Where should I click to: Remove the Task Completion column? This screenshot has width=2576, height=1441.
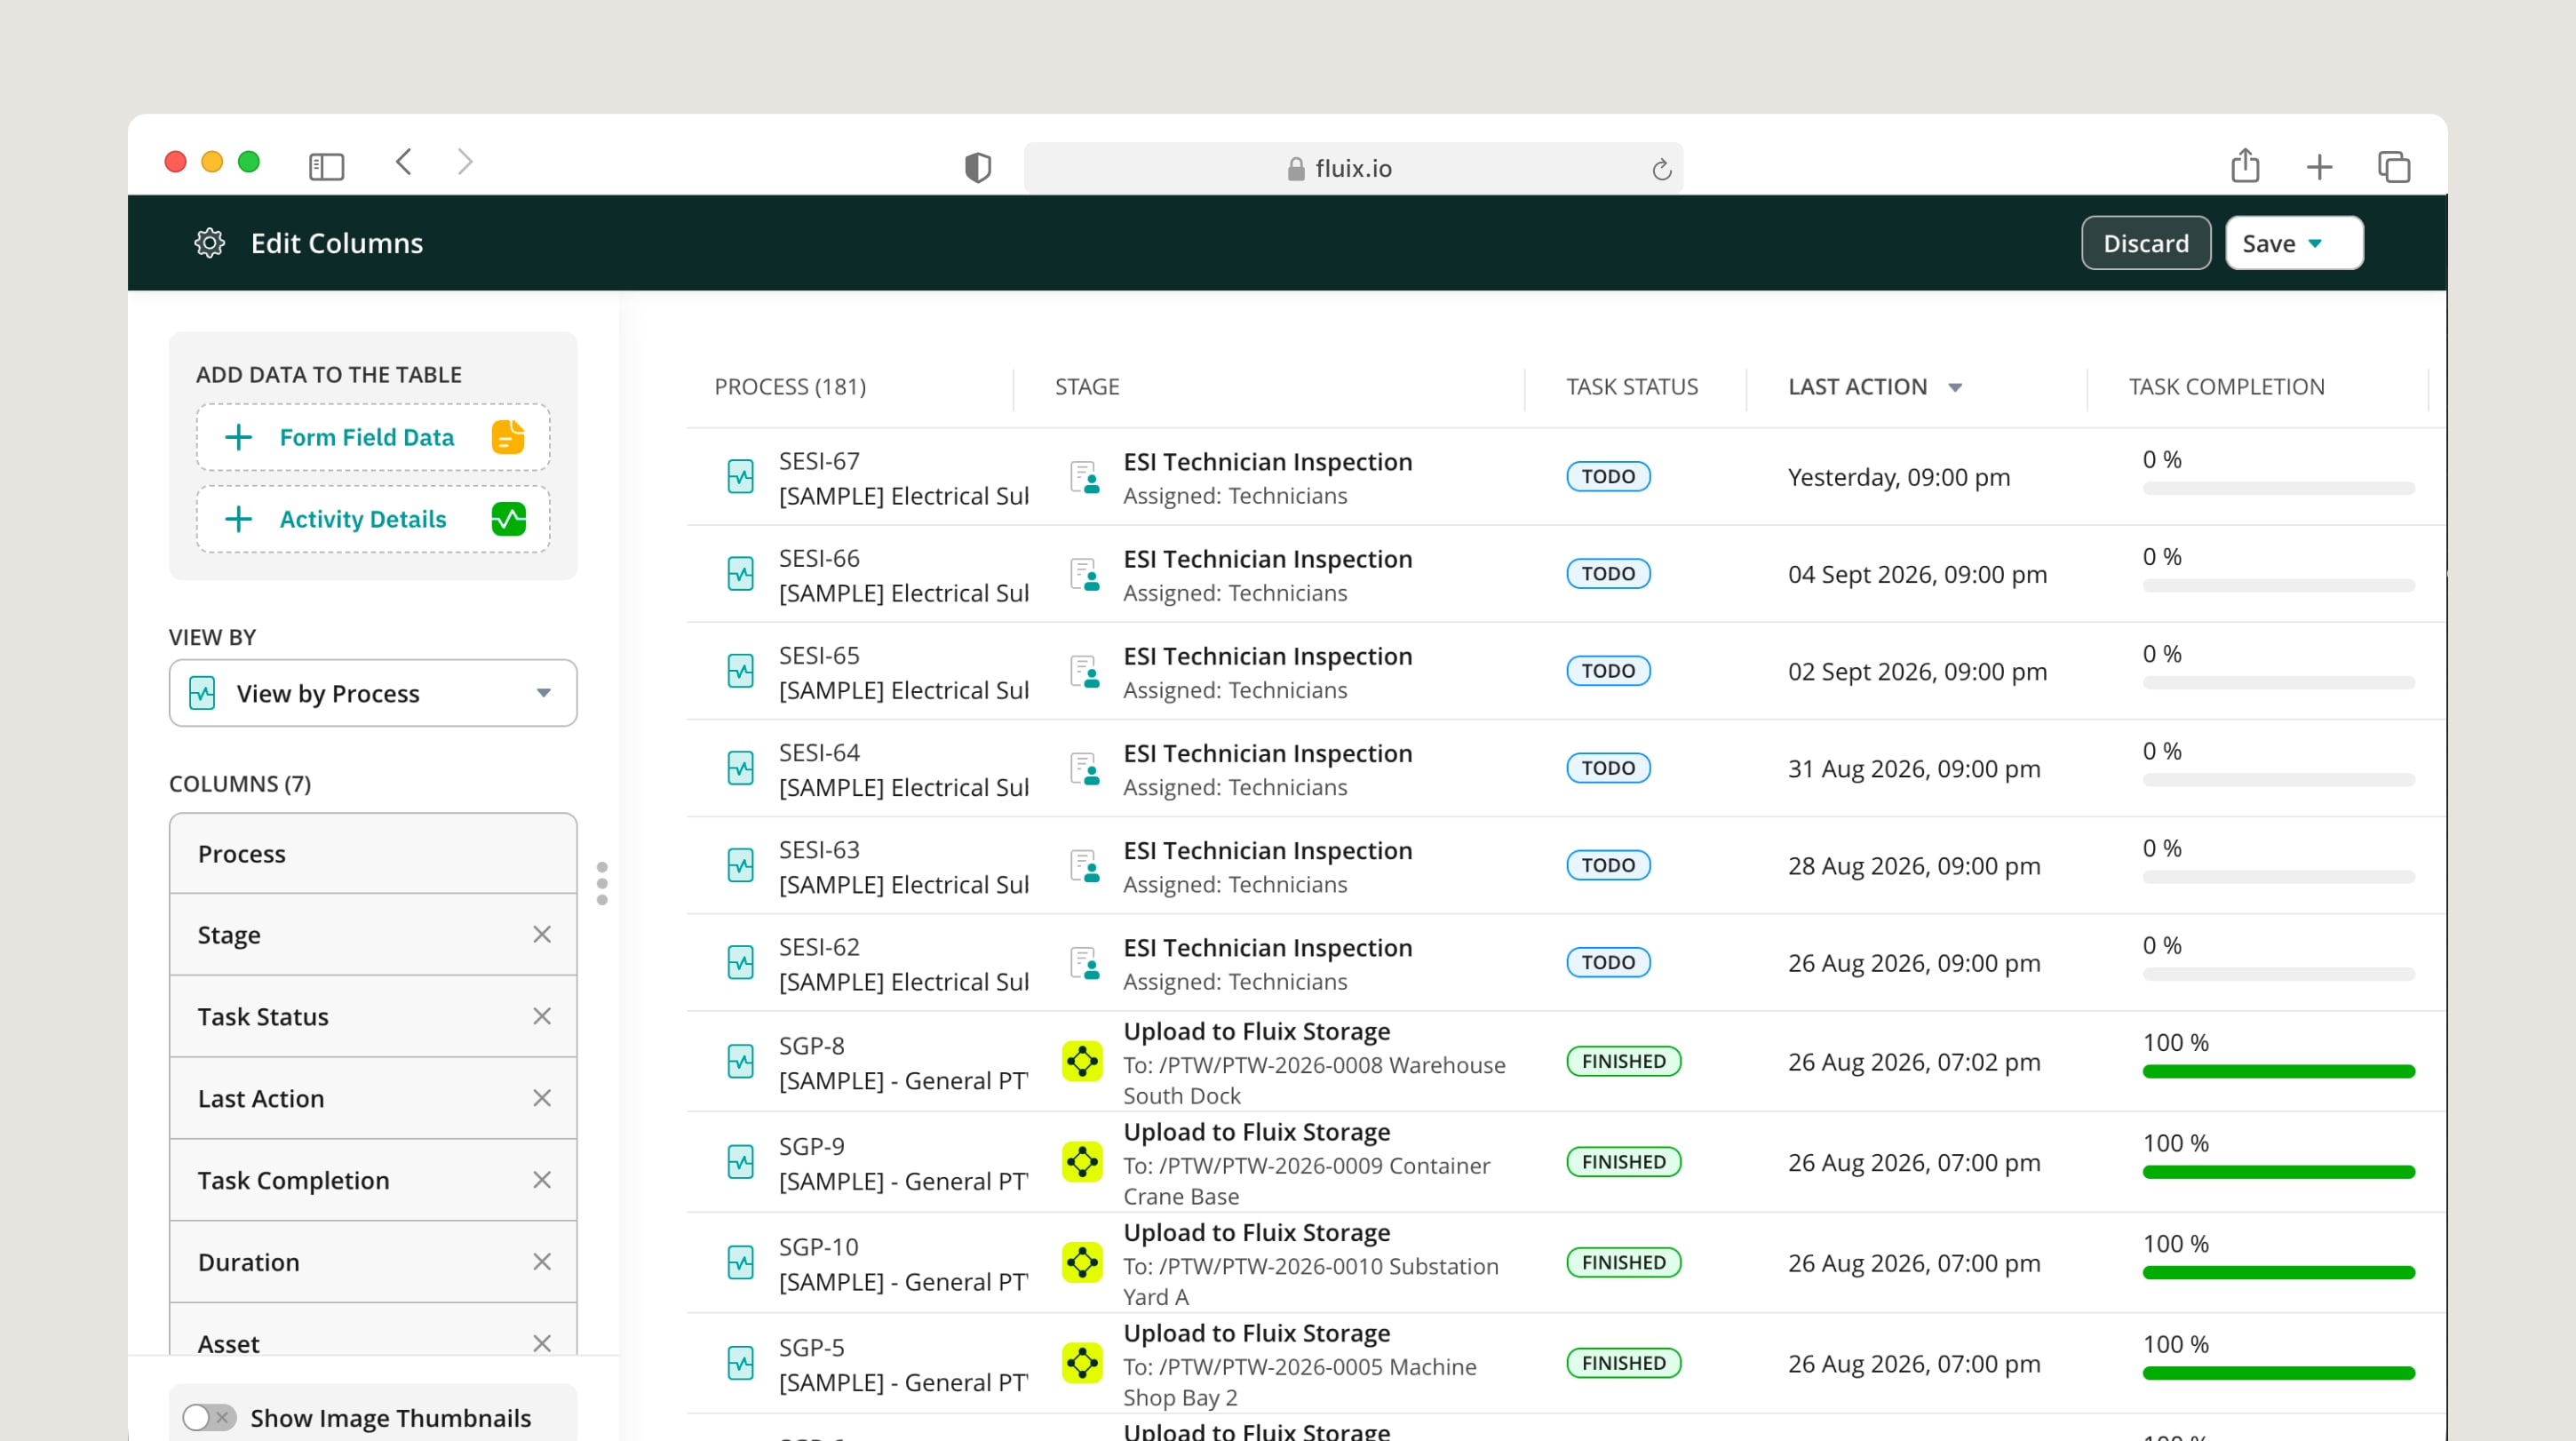click(542, 1180)
